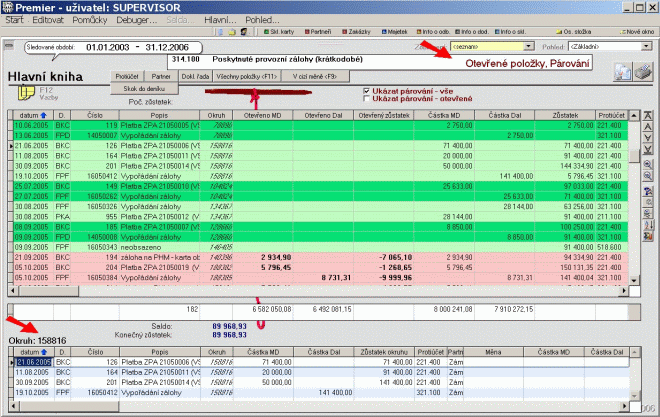This screenshot has width=660, height=417.
Task: Open the Debuger... menu
Action: 136,20
